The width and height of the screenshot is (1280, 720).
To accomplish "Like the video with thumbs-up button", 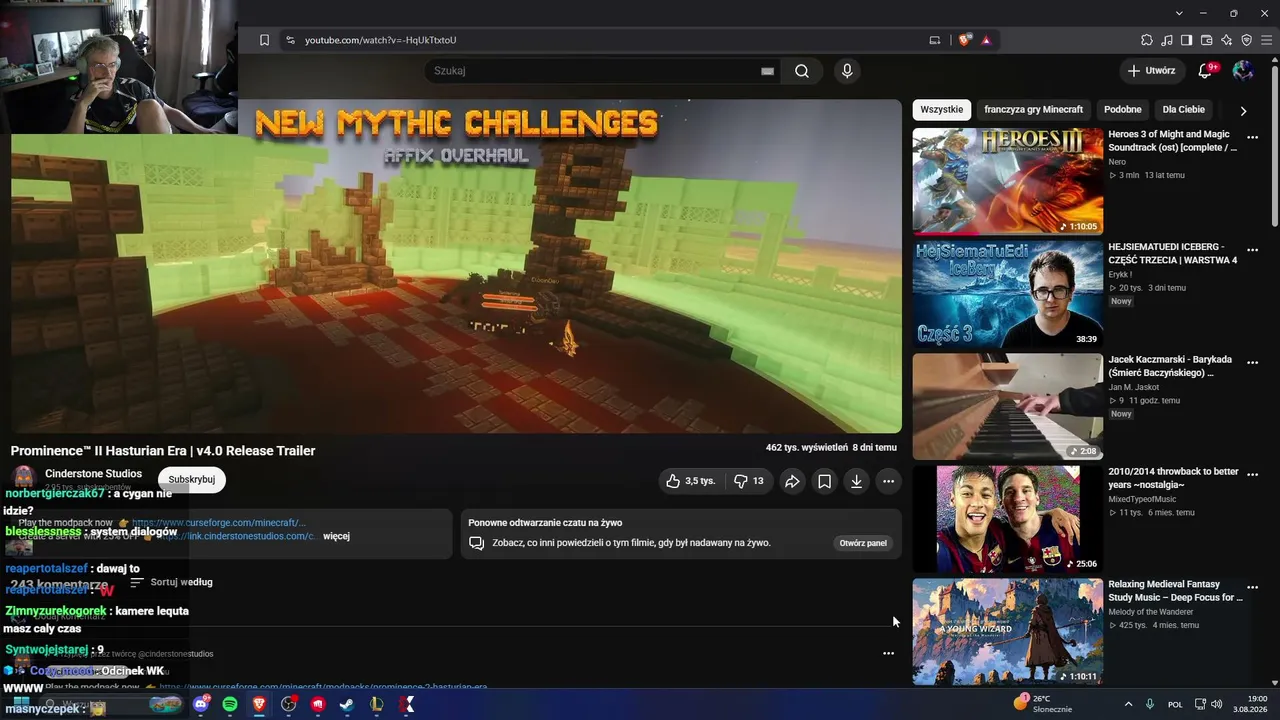I will tap(691, 481).
